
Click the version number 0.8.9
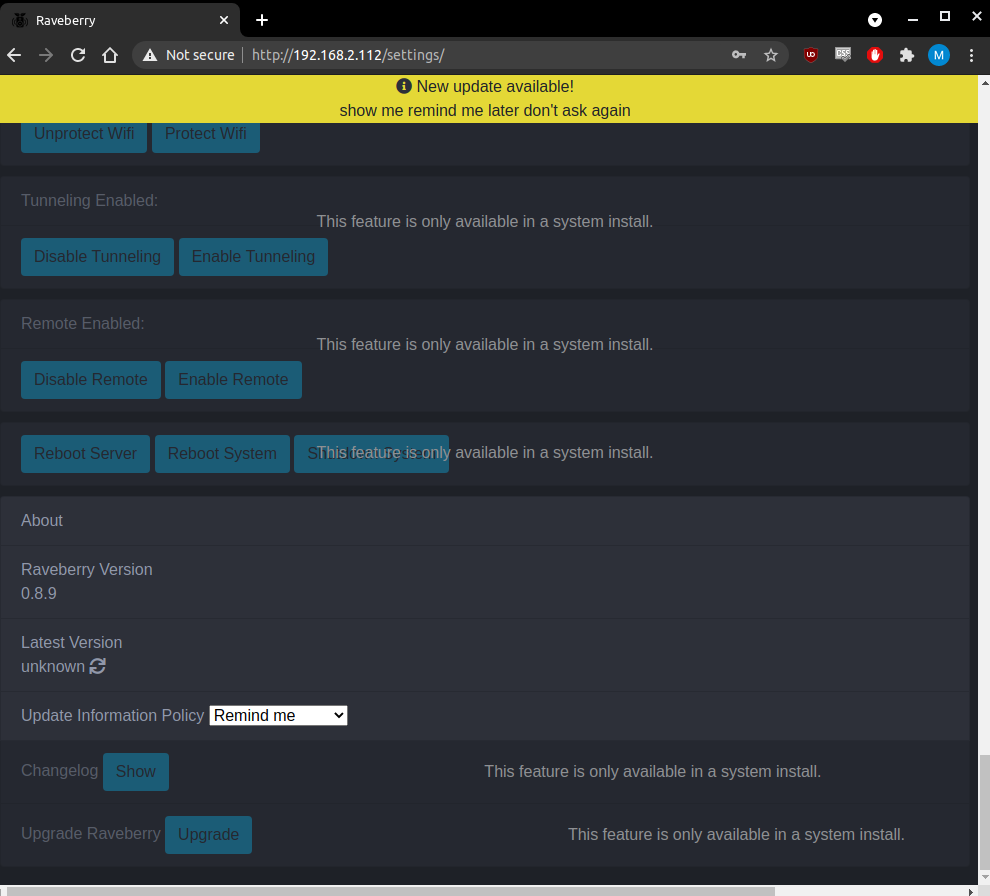point(39,594)
